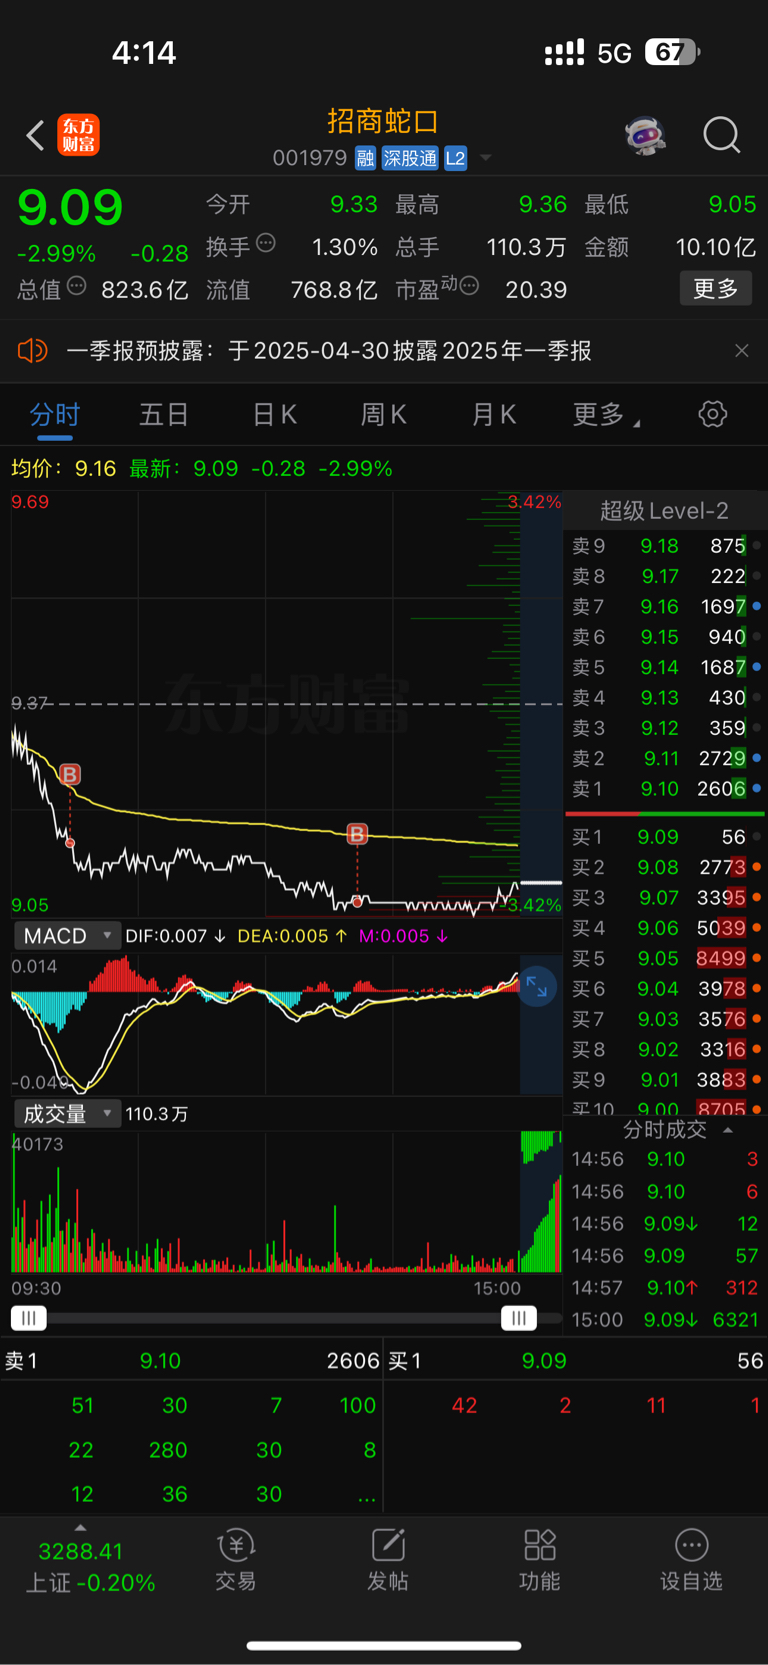
Task: Open chart settings gear icon
Action: pos(713,413)
